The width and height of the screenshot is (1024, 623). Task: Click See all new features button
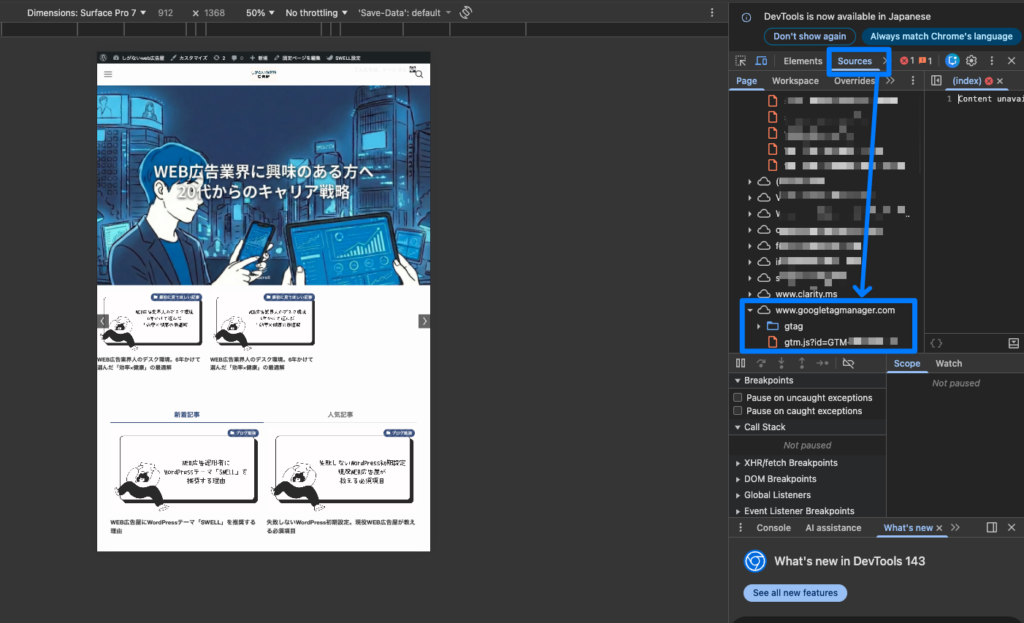coord(795,593)
